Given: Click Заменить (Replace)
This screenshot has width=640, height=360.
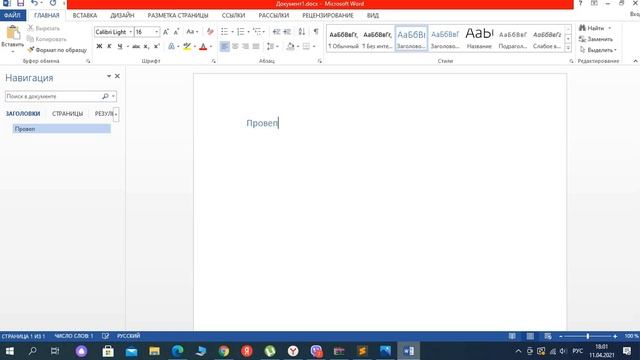Looking at the screenshot, I should point(596,39).
